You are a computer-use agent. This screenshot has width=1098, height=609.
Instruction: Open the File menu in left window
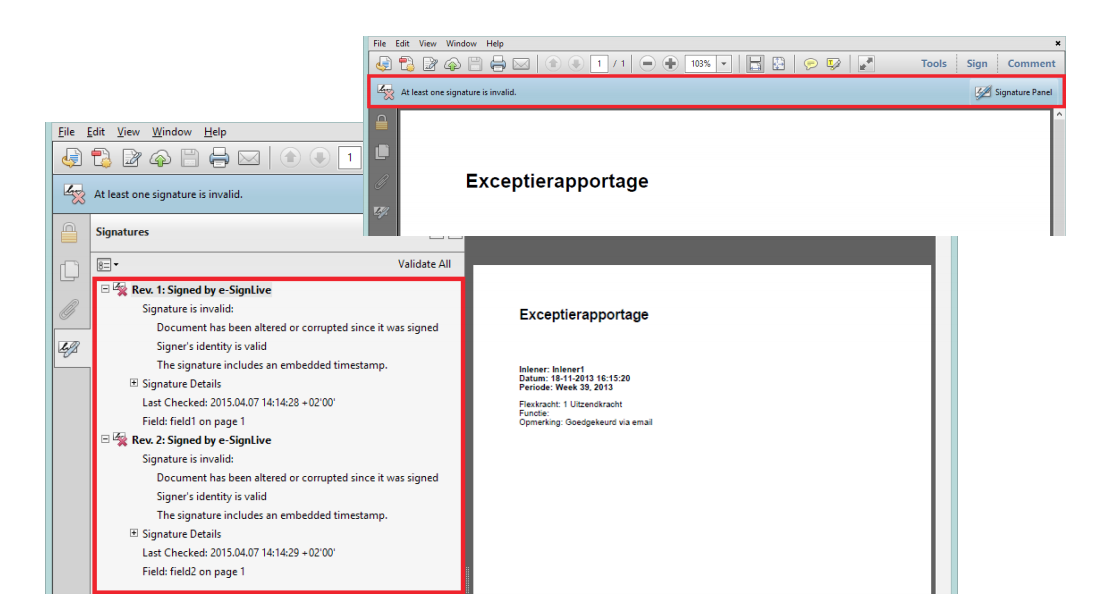[67, 132]
